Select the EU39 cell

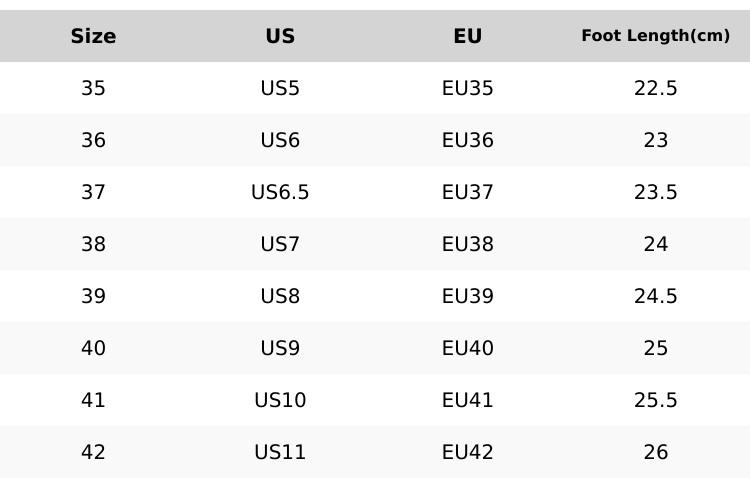pyautogui.click(x=467, y=297)
